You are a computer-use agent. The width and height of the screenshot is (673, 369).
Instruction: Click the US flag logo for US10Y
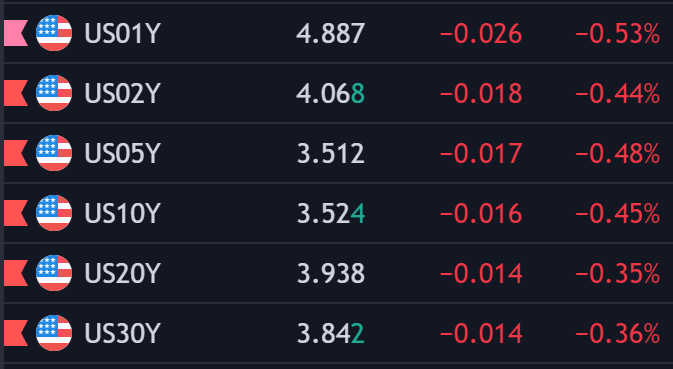point(54,213)
